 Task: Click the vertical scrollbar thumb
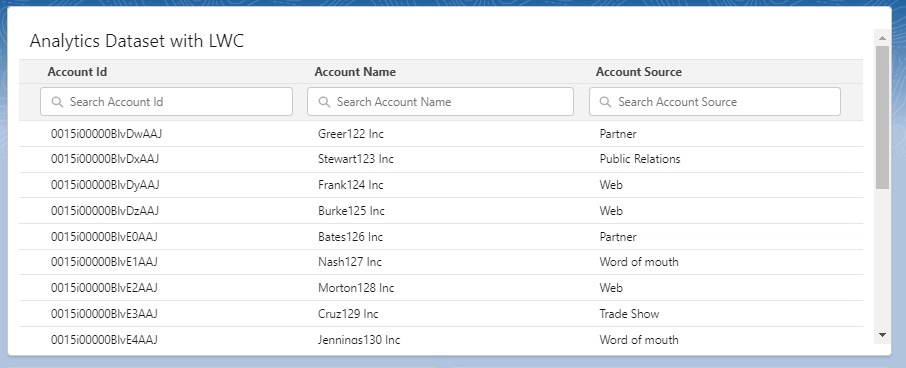pos(882,117)
